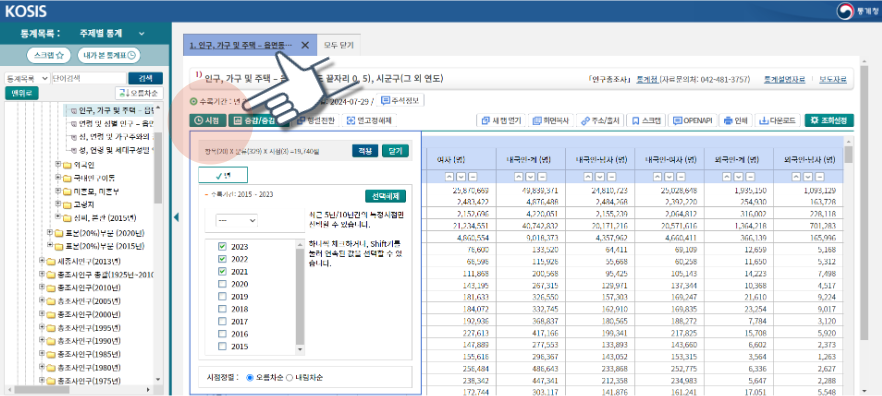
Task: Expand the 고령자 folder
Action: point(58,205)
